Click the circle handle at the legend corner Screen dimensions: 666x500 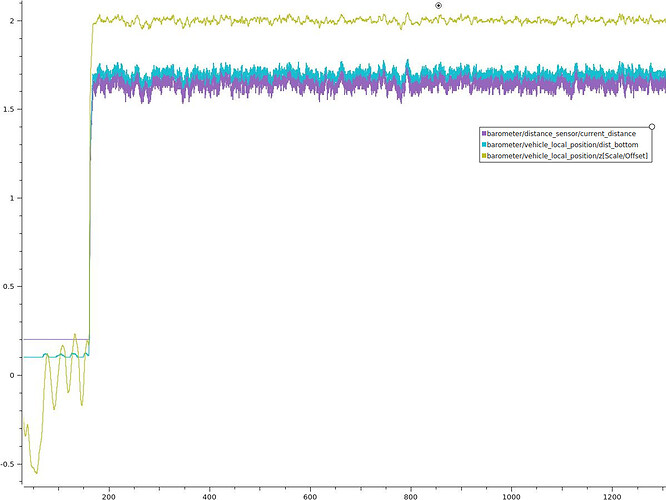click(x=652, y=127)
